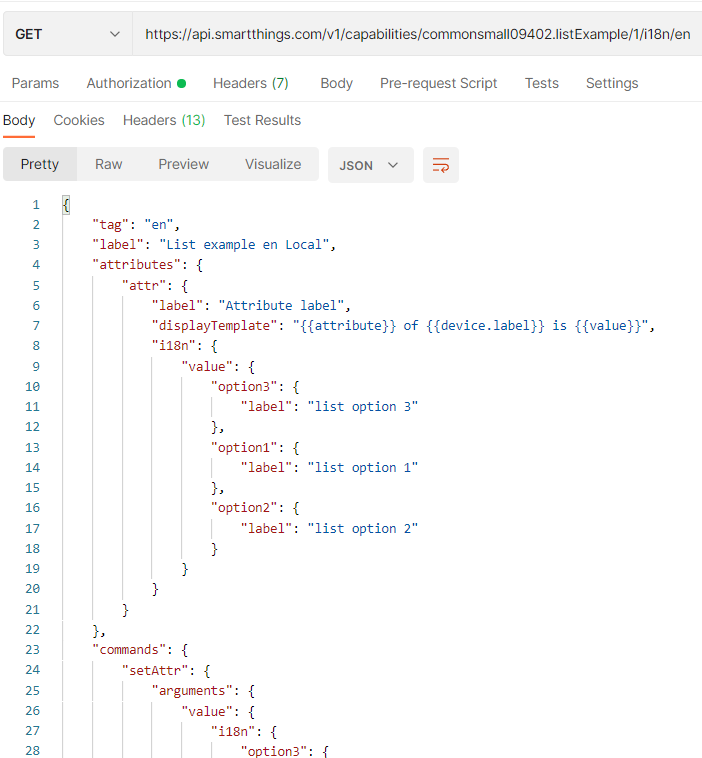
Task: Select the request Body tab
Action: point(336,83)
